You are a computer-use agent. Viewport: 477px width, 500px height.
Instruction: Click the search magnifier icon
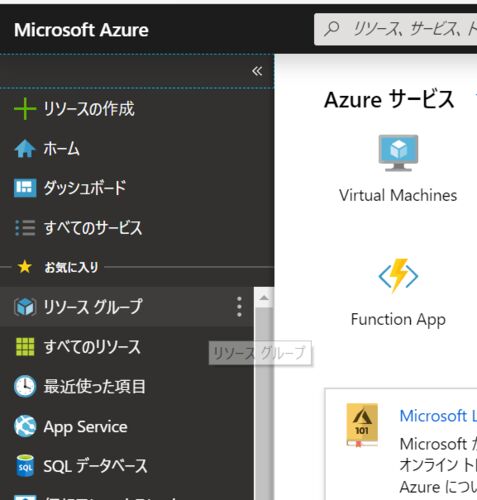(x=332, y=29)
